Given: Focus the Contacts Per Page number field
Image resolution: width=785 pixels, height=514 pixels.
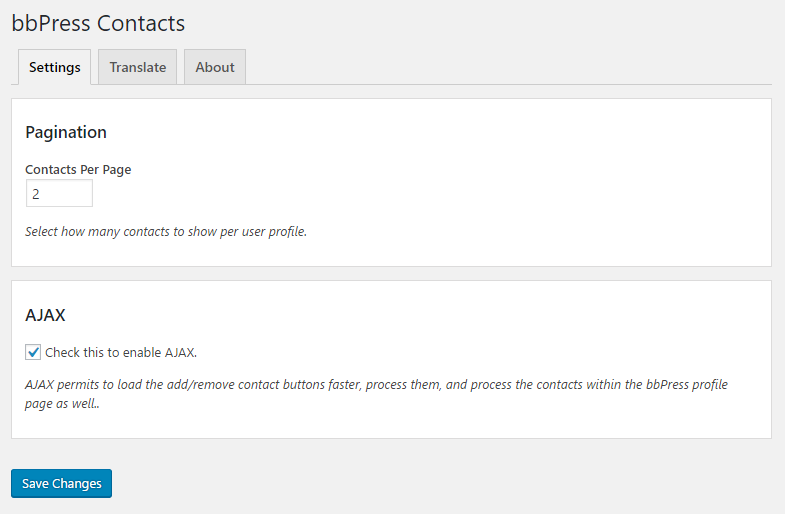Looking at the screenshot, I should tap(59, 194).
